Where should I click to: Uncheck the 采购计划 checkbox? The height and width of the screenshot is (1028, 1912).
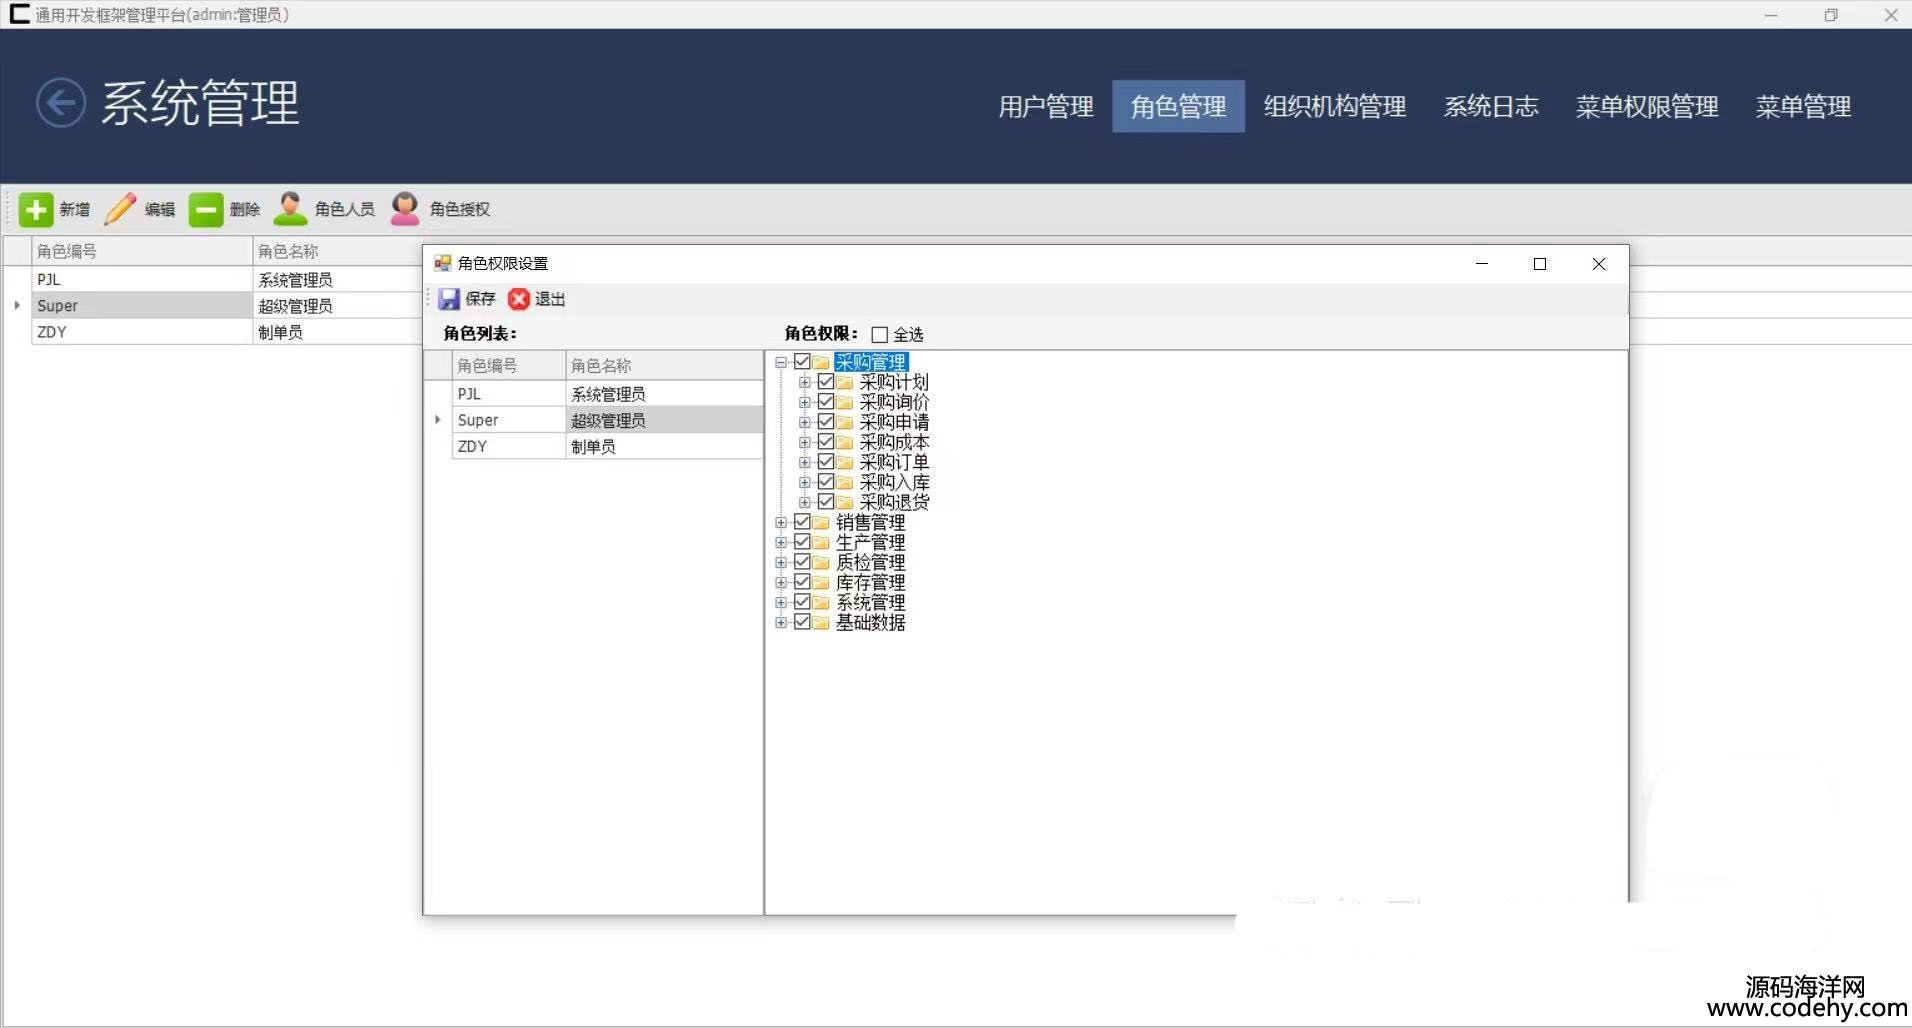point(826,382)
